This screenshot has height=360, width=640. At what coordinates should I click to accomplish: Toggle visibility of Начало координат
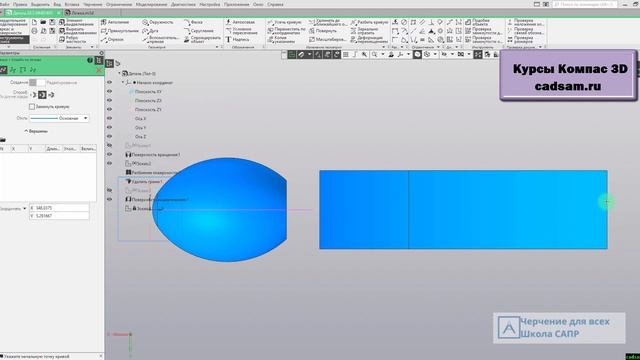(109, 82)
